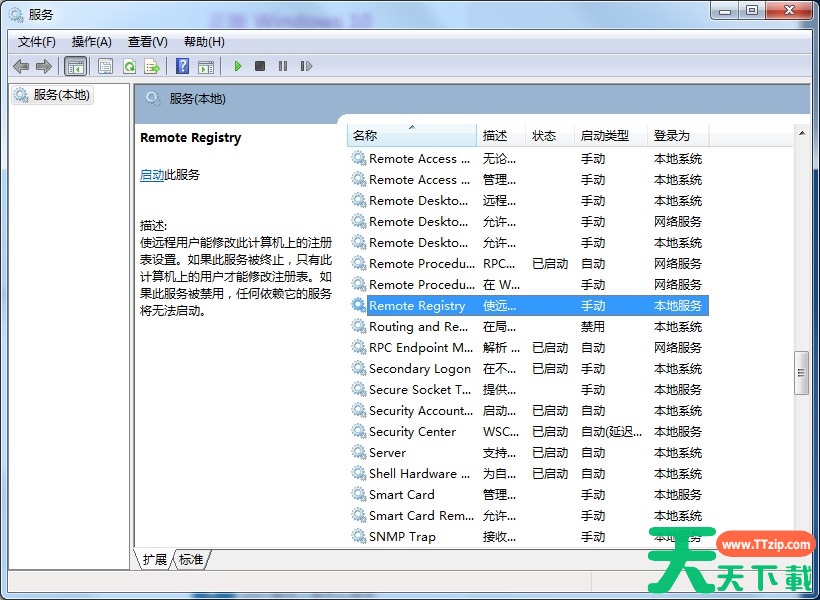Open the Properties toolbar icon
This screenshot has height=600, width=820.
105,66
